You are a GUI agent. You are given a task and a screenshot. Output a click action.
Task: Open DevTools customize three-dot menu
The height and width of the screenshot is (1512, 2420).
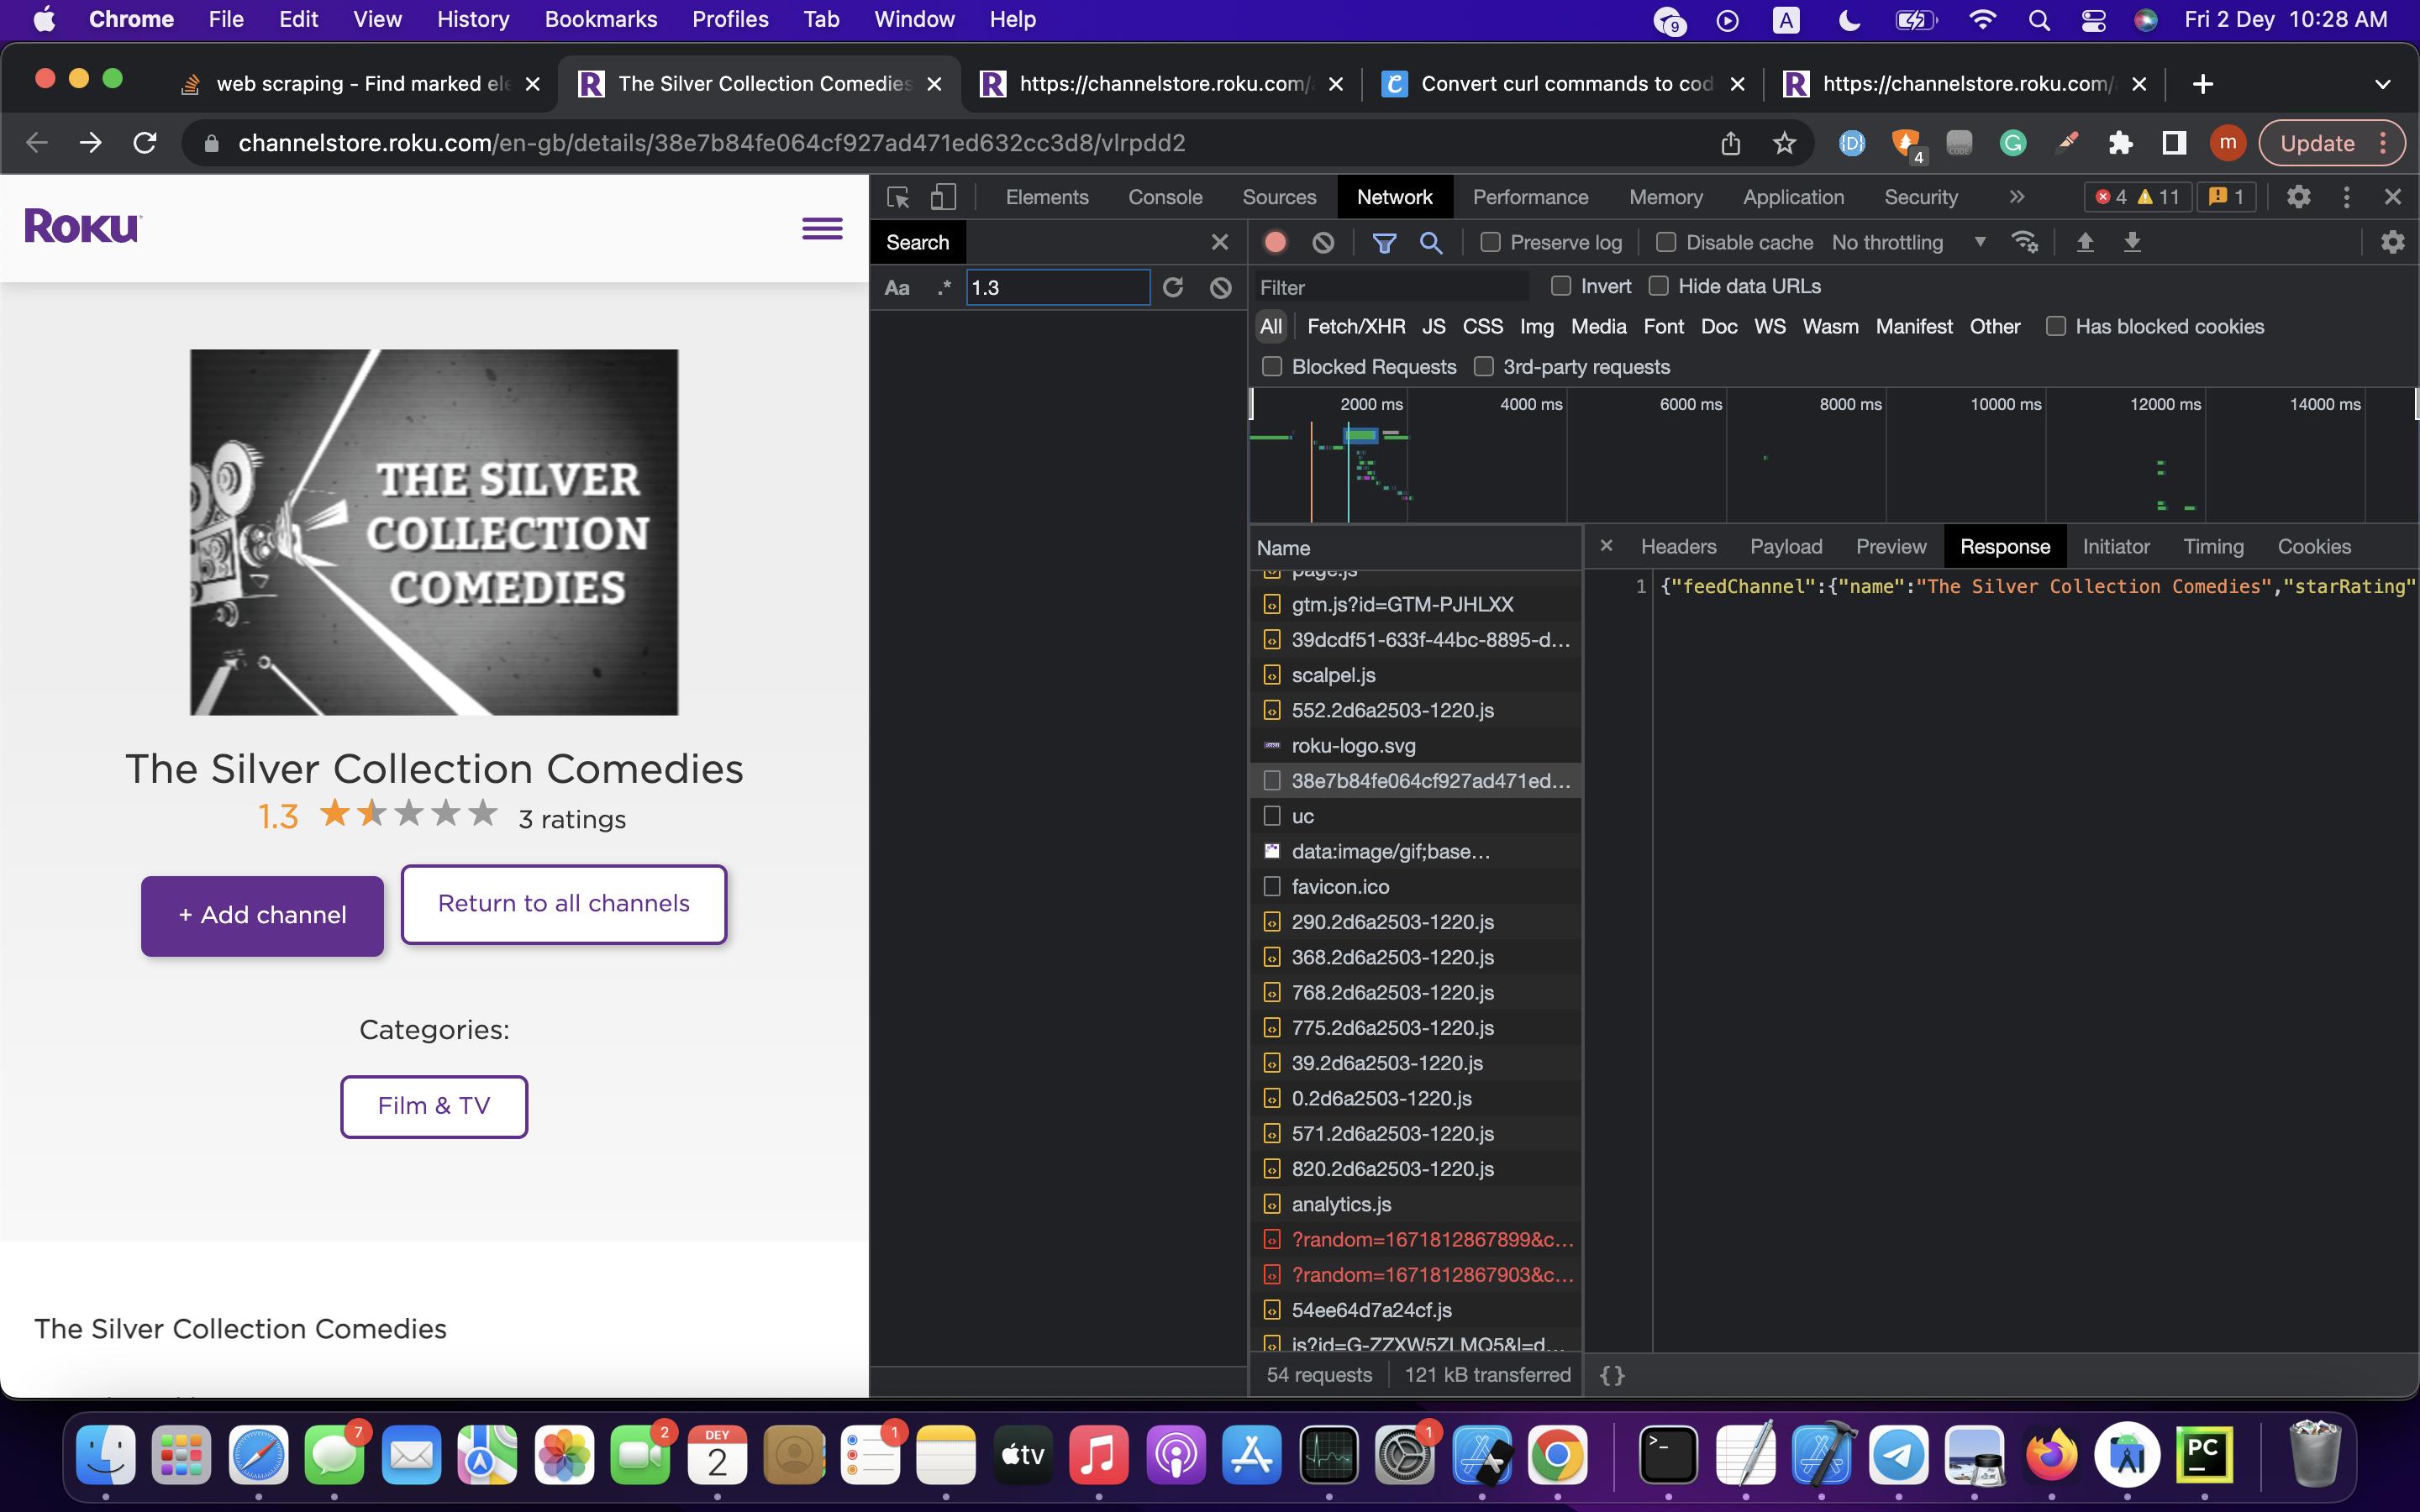[2346, 197]
